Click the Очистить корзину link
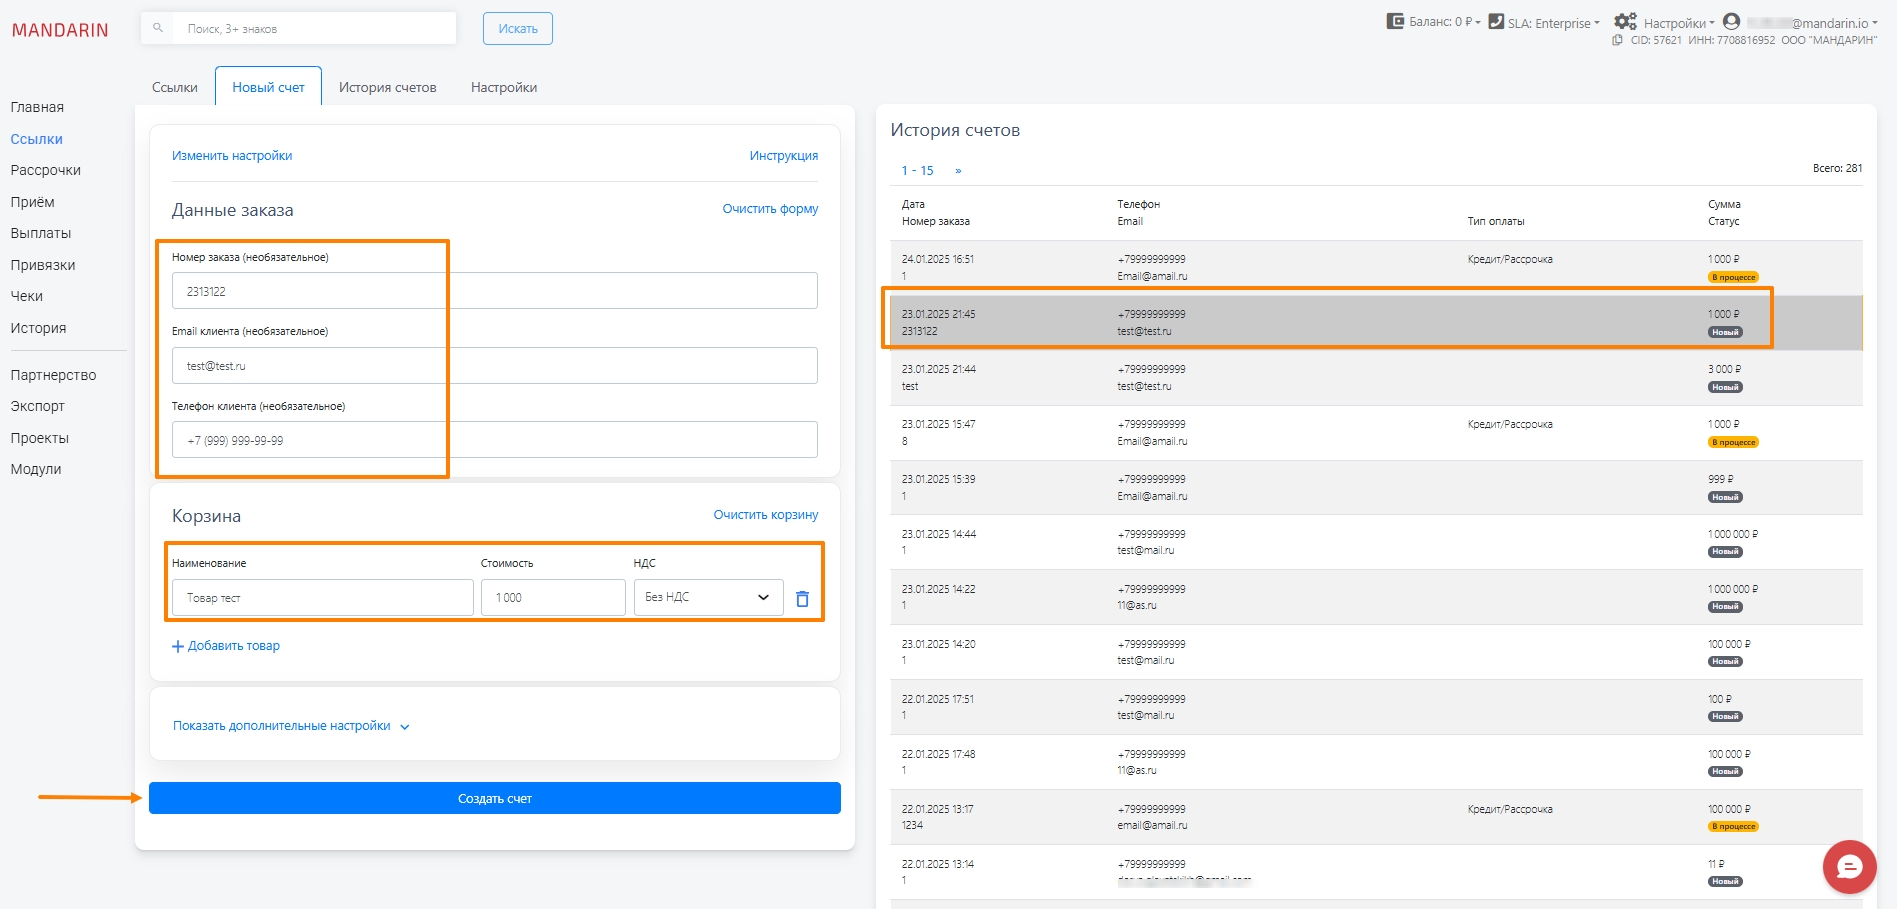 [x=765, y=515]
